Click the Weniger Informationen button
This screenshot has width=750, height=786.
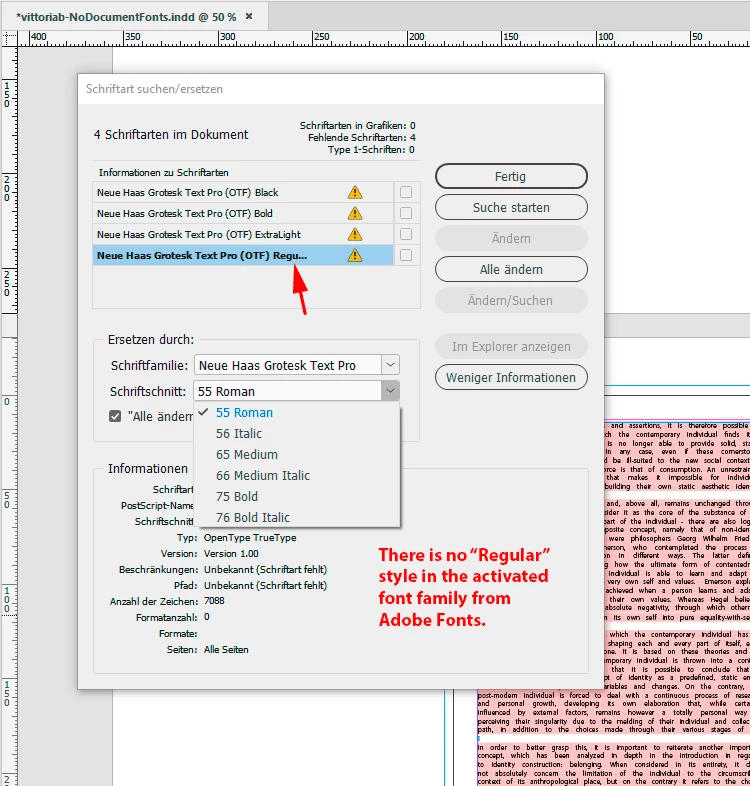coord(511,377)
